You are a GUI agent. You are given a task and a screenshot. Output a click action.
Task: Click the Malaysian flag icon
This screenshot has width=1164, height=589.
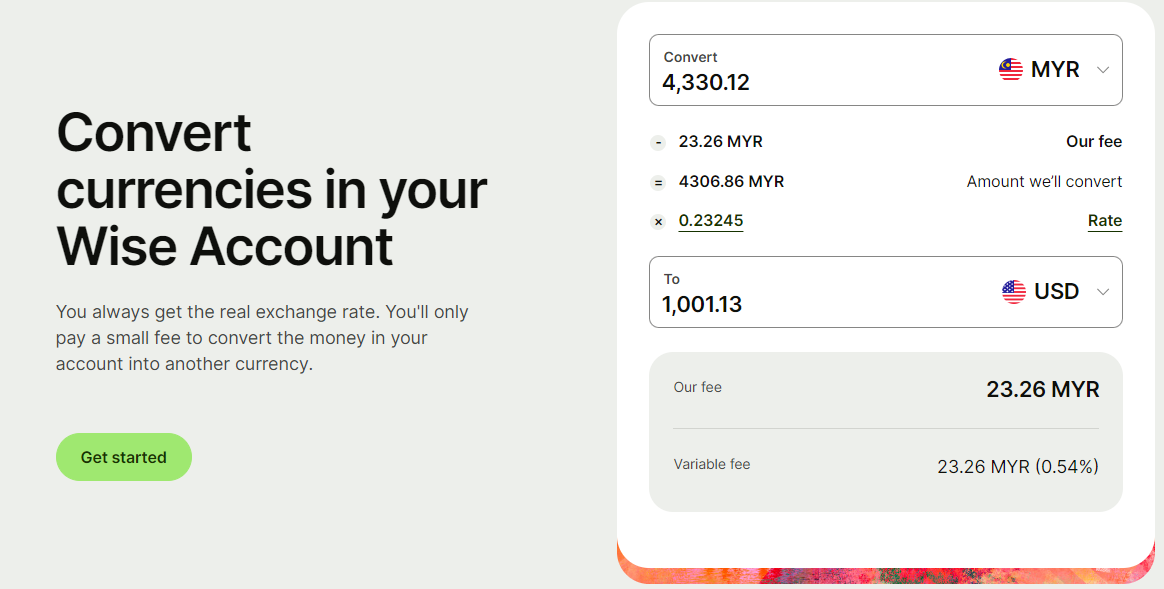tap(1010, 70)
